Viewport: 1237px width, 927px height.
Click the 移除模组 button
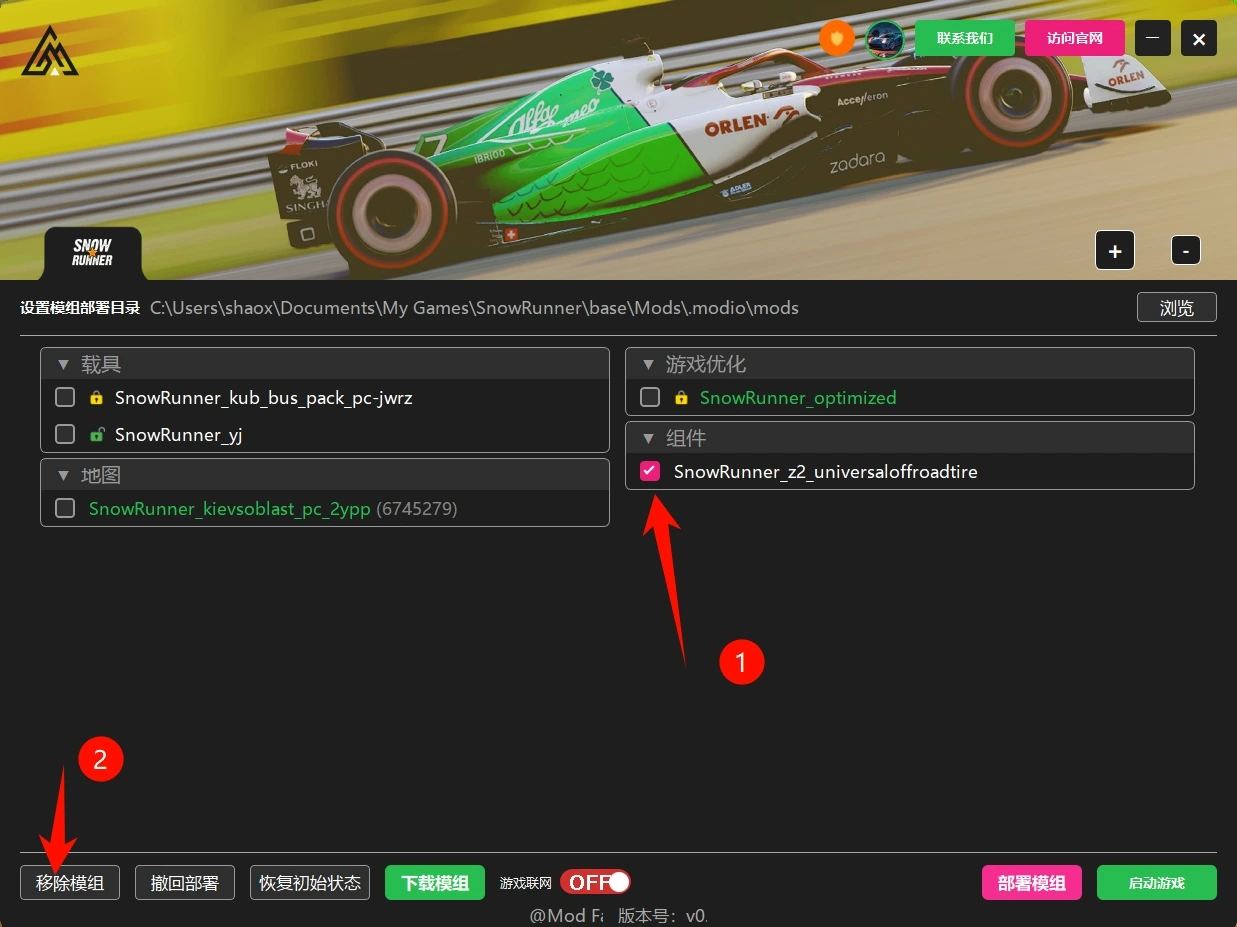[x=70, y=883]
